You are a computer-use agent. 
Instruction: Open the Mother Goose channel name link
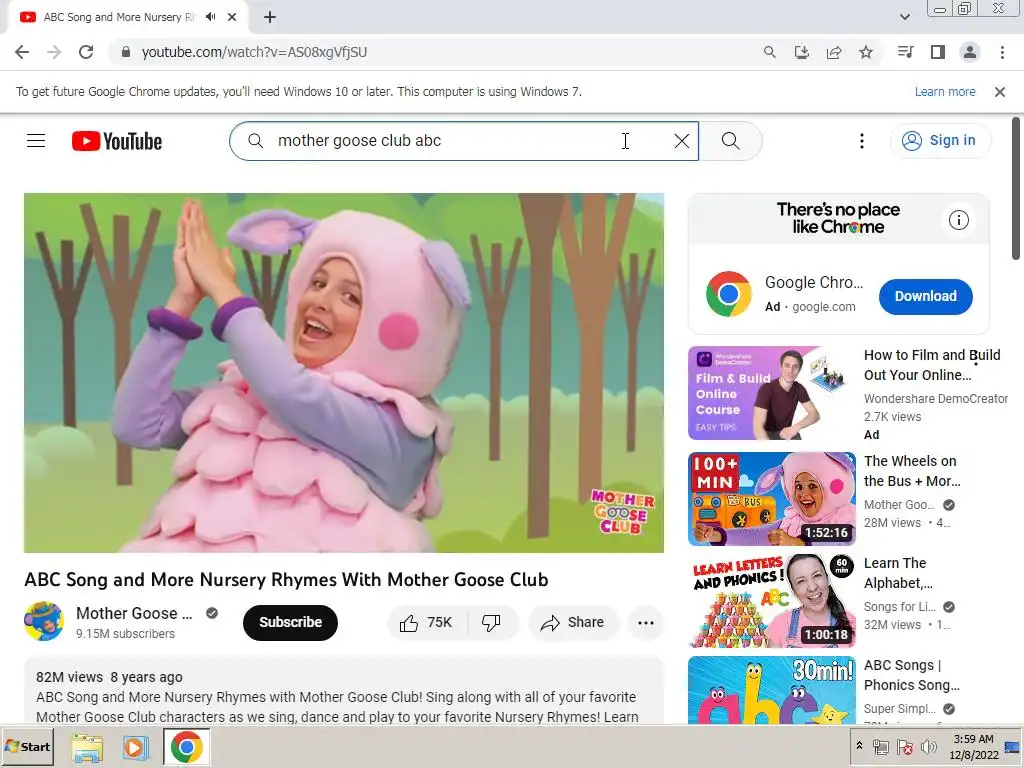click(134, 613)
